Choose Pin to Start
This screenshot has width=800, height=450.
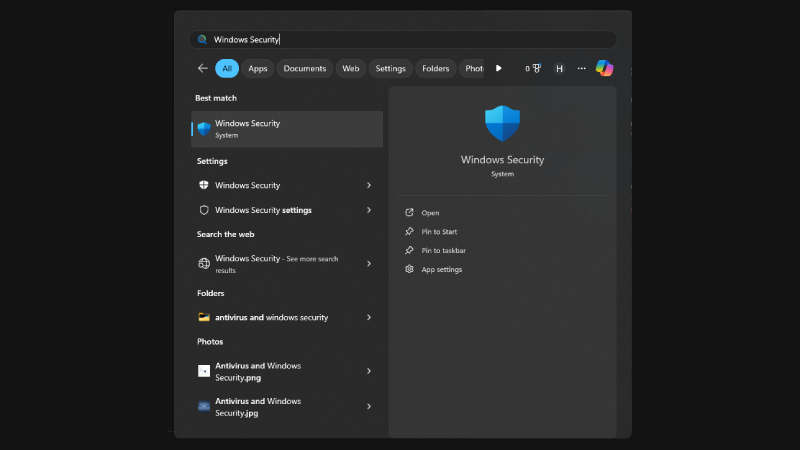tap(439, 232)
